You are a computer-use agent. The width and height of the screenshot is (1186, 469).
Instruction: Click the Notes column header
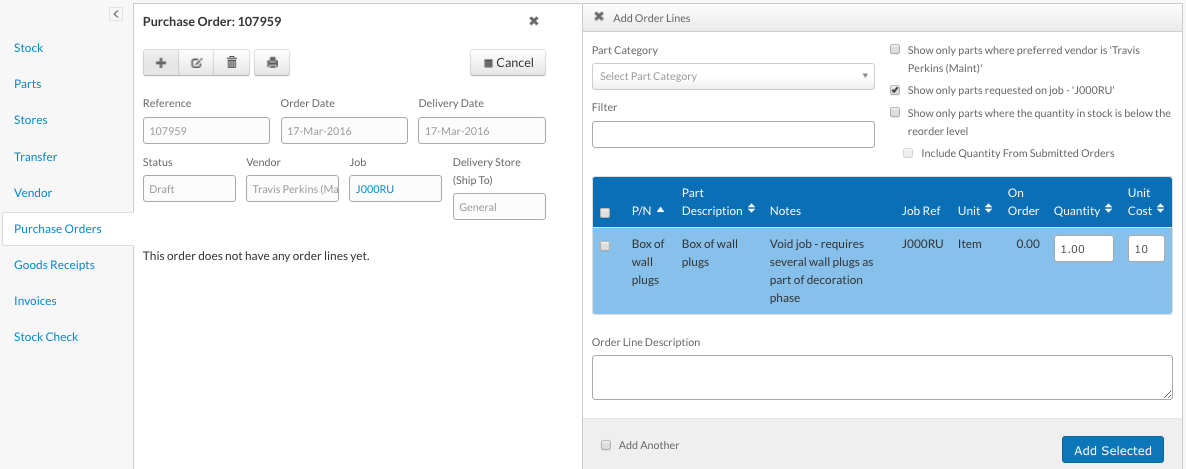(785, 211)
